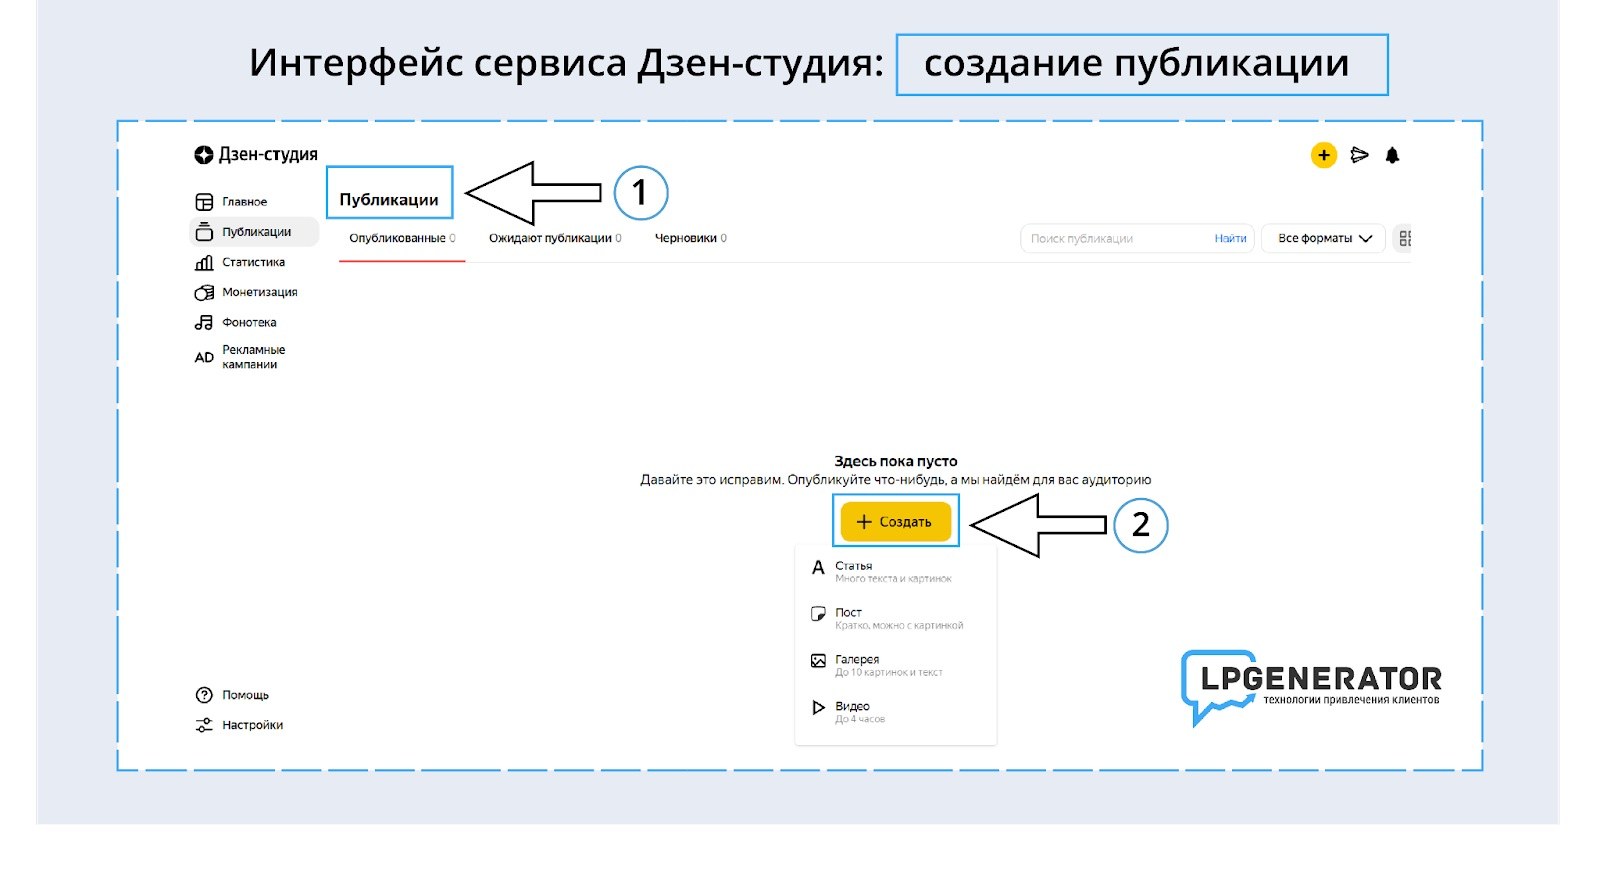The image size is (1600, 888).
Task: Open Помощь link in the sidebar
Action: [x=245, y=695]
